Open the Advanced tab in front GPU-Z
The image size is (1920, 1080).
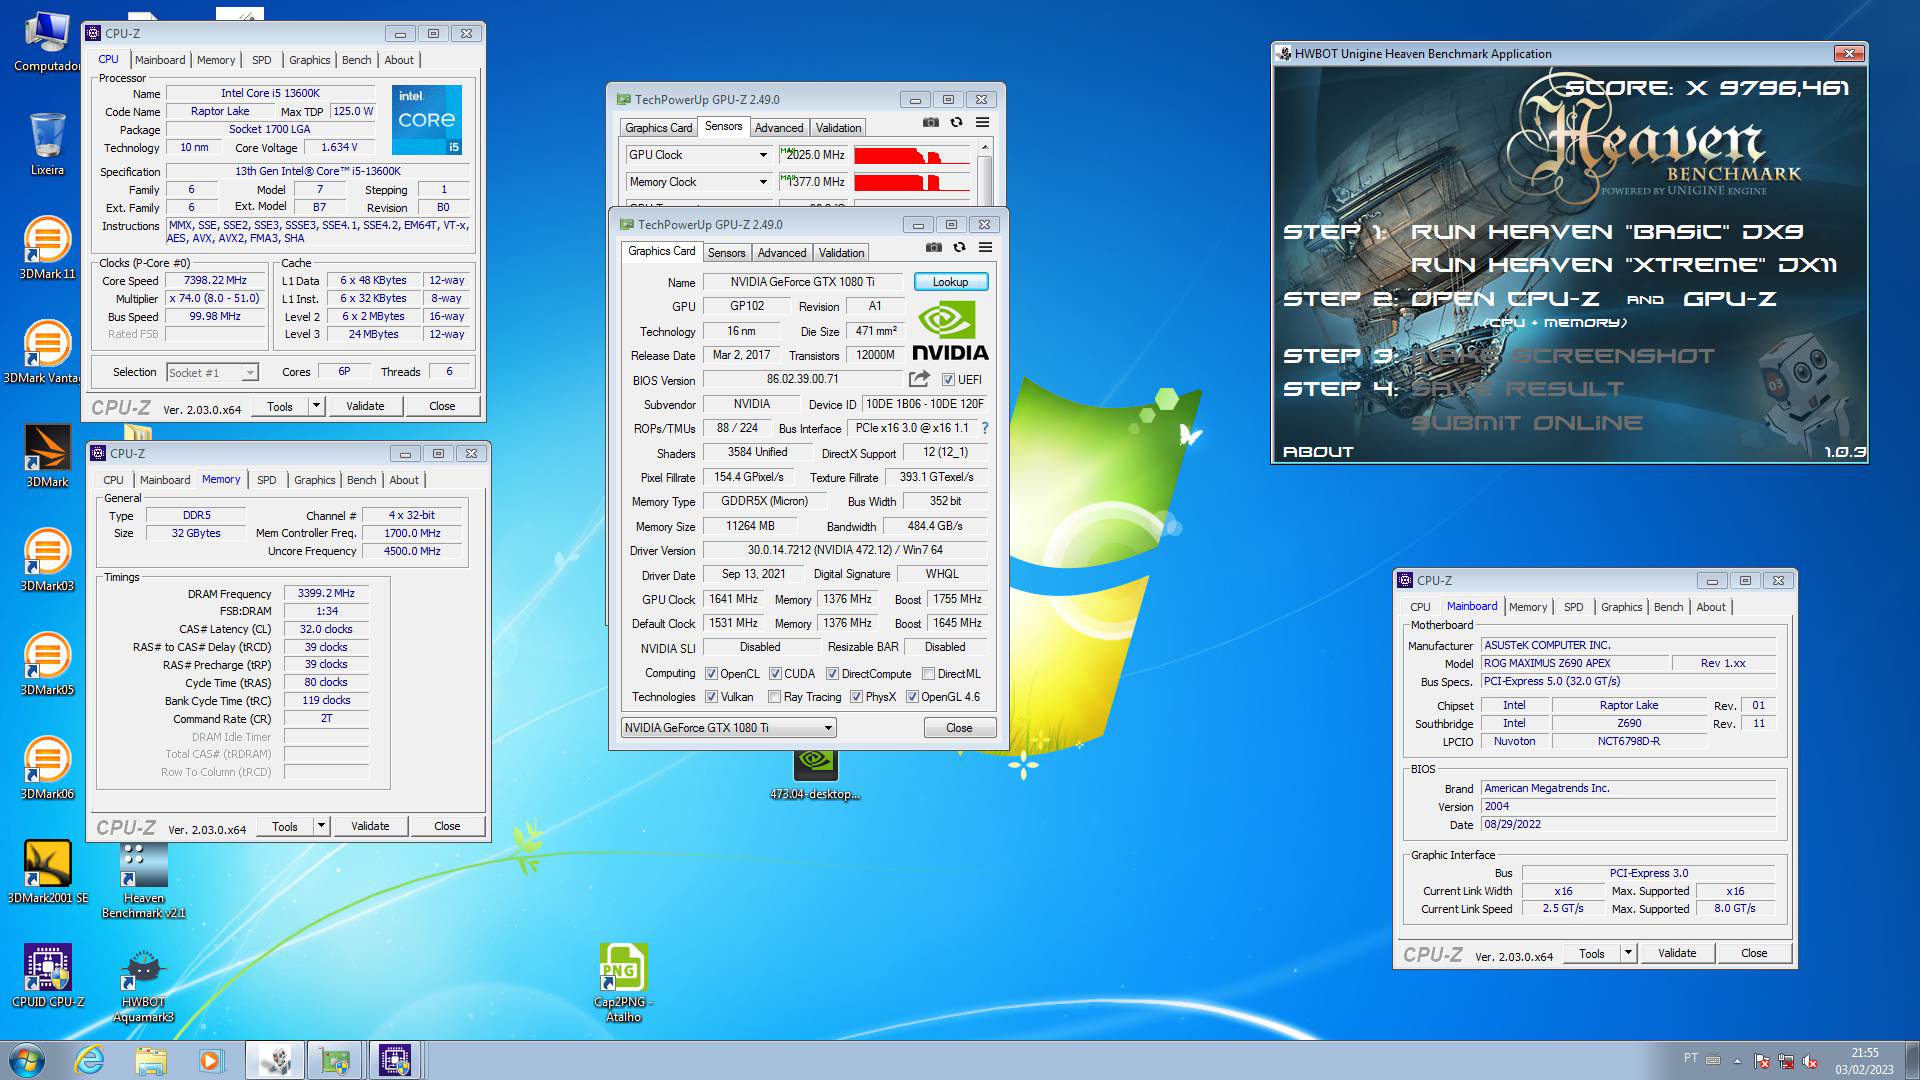(x=782, y=253)
